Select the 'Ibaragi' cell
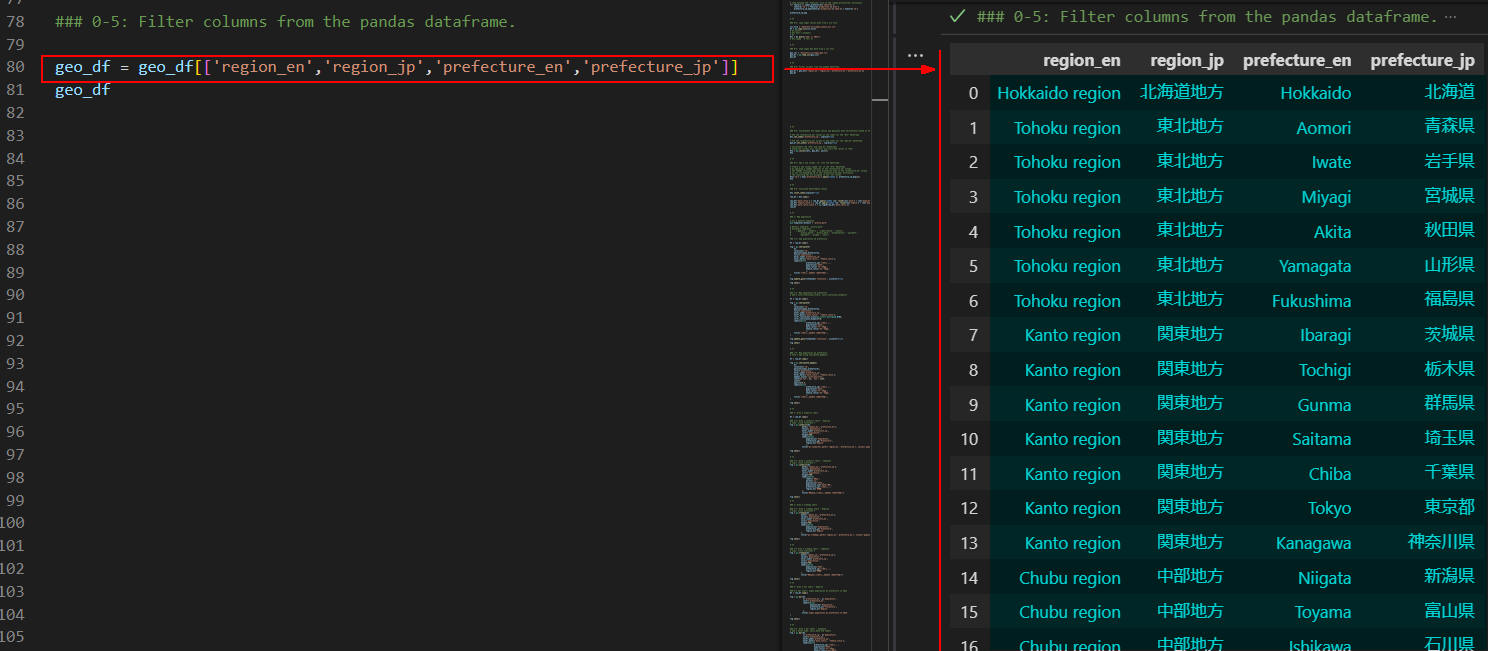This screenshot has height=651, width=1488. tap(1325, 335)
